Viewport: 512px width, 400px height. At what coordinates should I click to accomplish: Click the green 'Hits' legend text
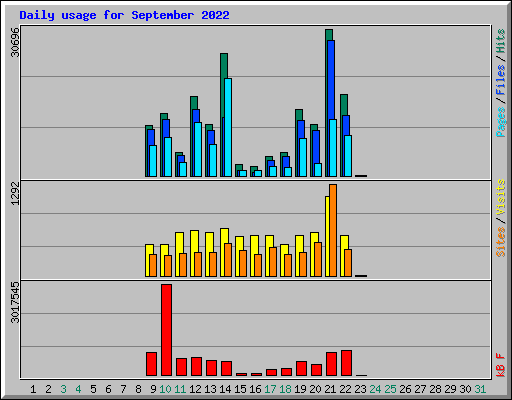point(500,41)
